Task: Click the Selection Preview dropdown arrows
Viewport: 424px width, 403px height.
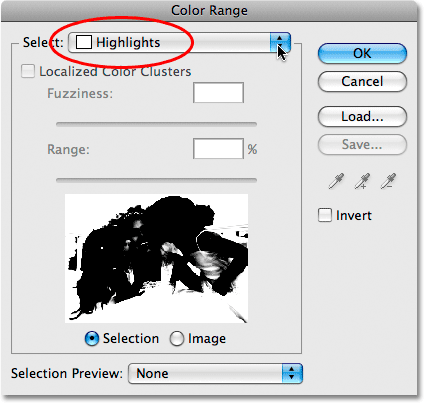Action: point(292,373)
